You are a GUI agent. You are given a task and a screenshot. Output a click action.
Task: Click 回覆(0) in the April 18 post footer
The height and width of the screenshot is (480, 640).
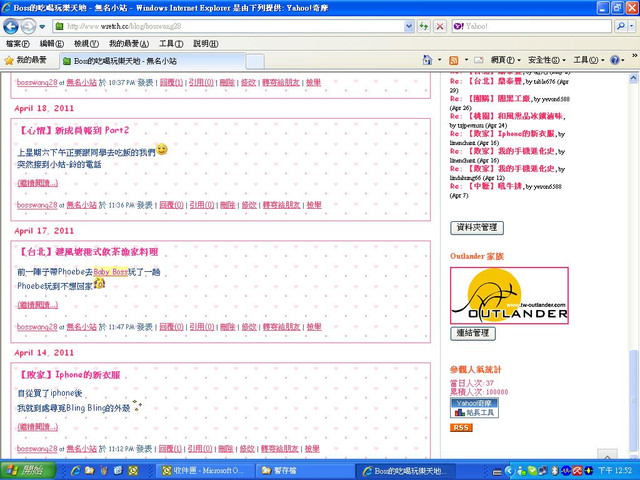[x=171, y=205]
